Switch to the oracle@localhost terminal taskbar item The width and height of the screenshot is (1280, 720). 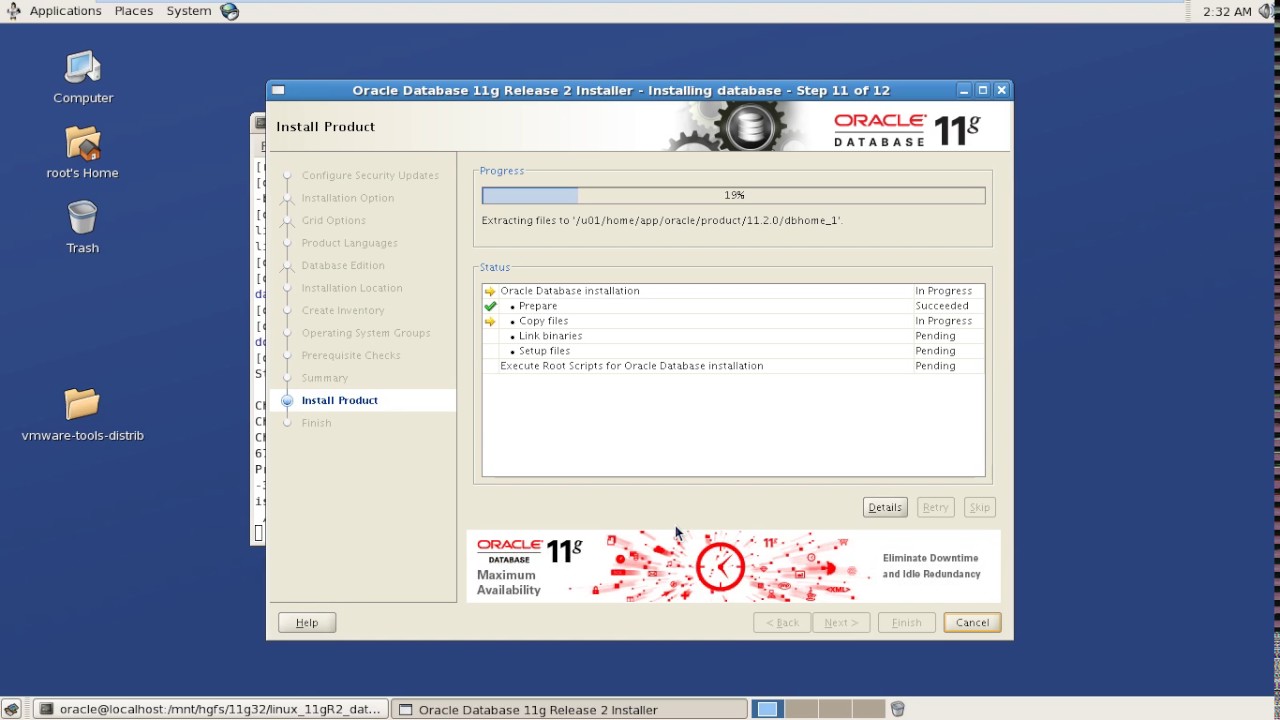pyautogui.click(x=210, y=709)
